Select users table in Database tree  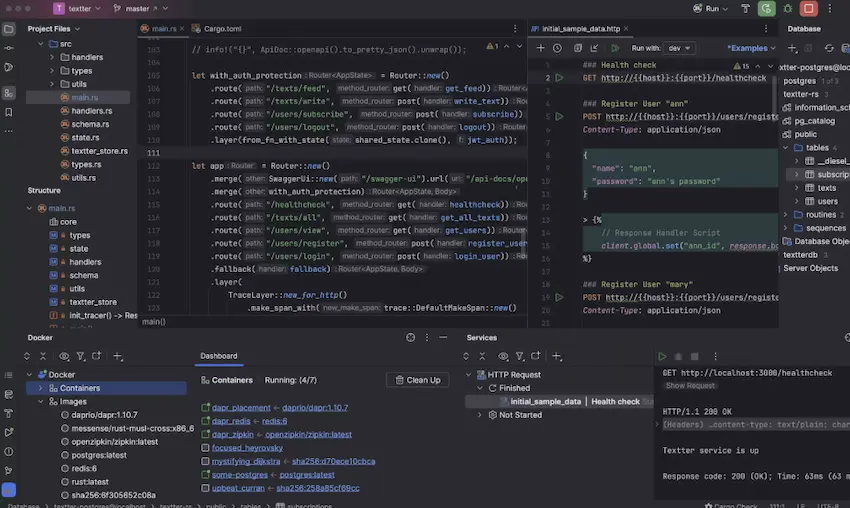point(827,201)
